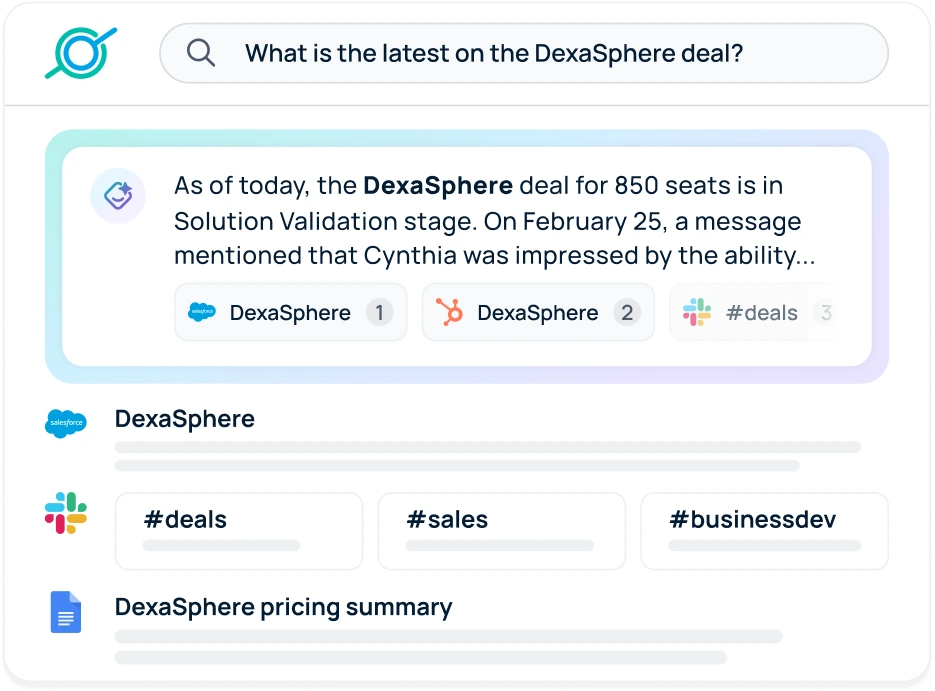Open the #businessdev channel card
Screen dimensions: 935x691
763,530
